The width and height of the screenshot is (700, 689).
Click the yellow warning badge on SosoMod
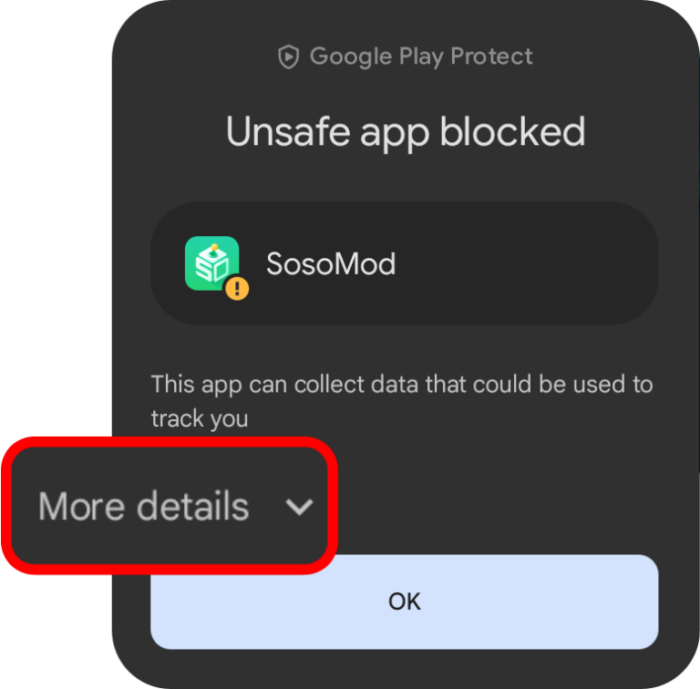tap(237, 289)
